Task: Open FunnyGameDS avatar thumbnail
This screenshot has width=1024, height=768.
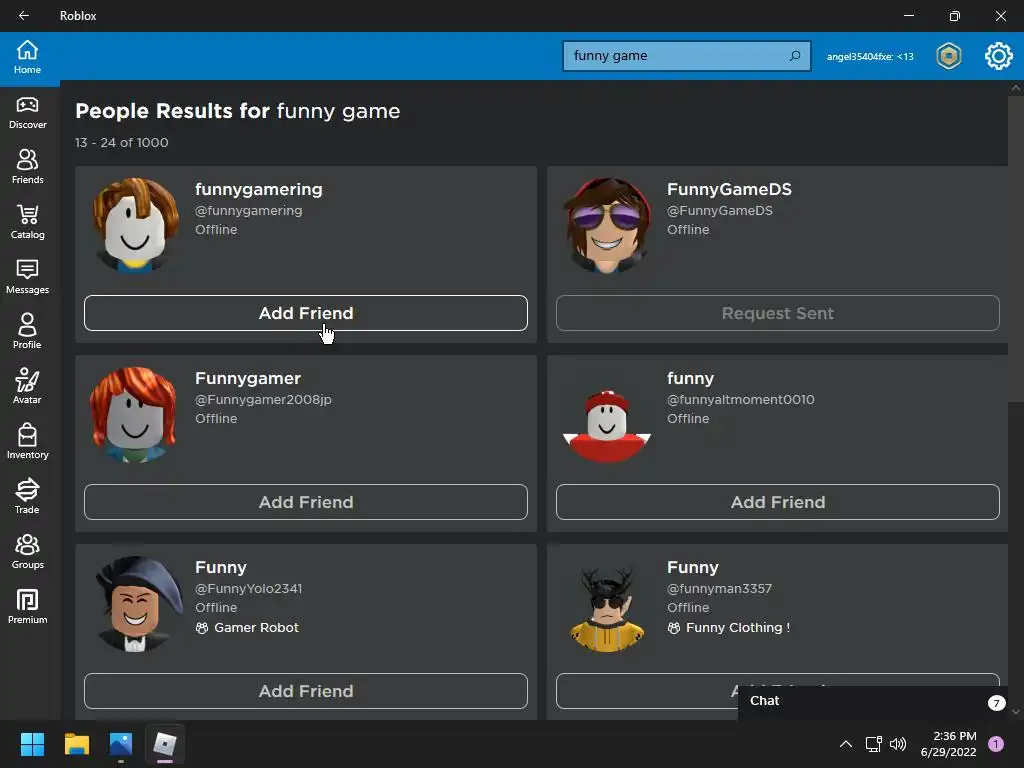Action: point(607,225)
